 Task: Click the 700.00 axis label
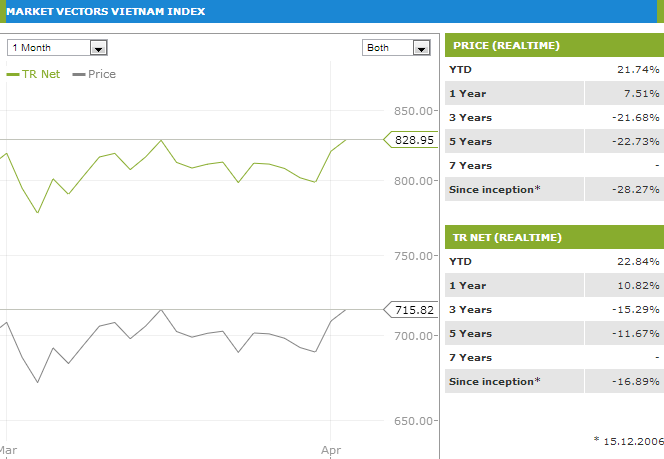click(414, 336)
